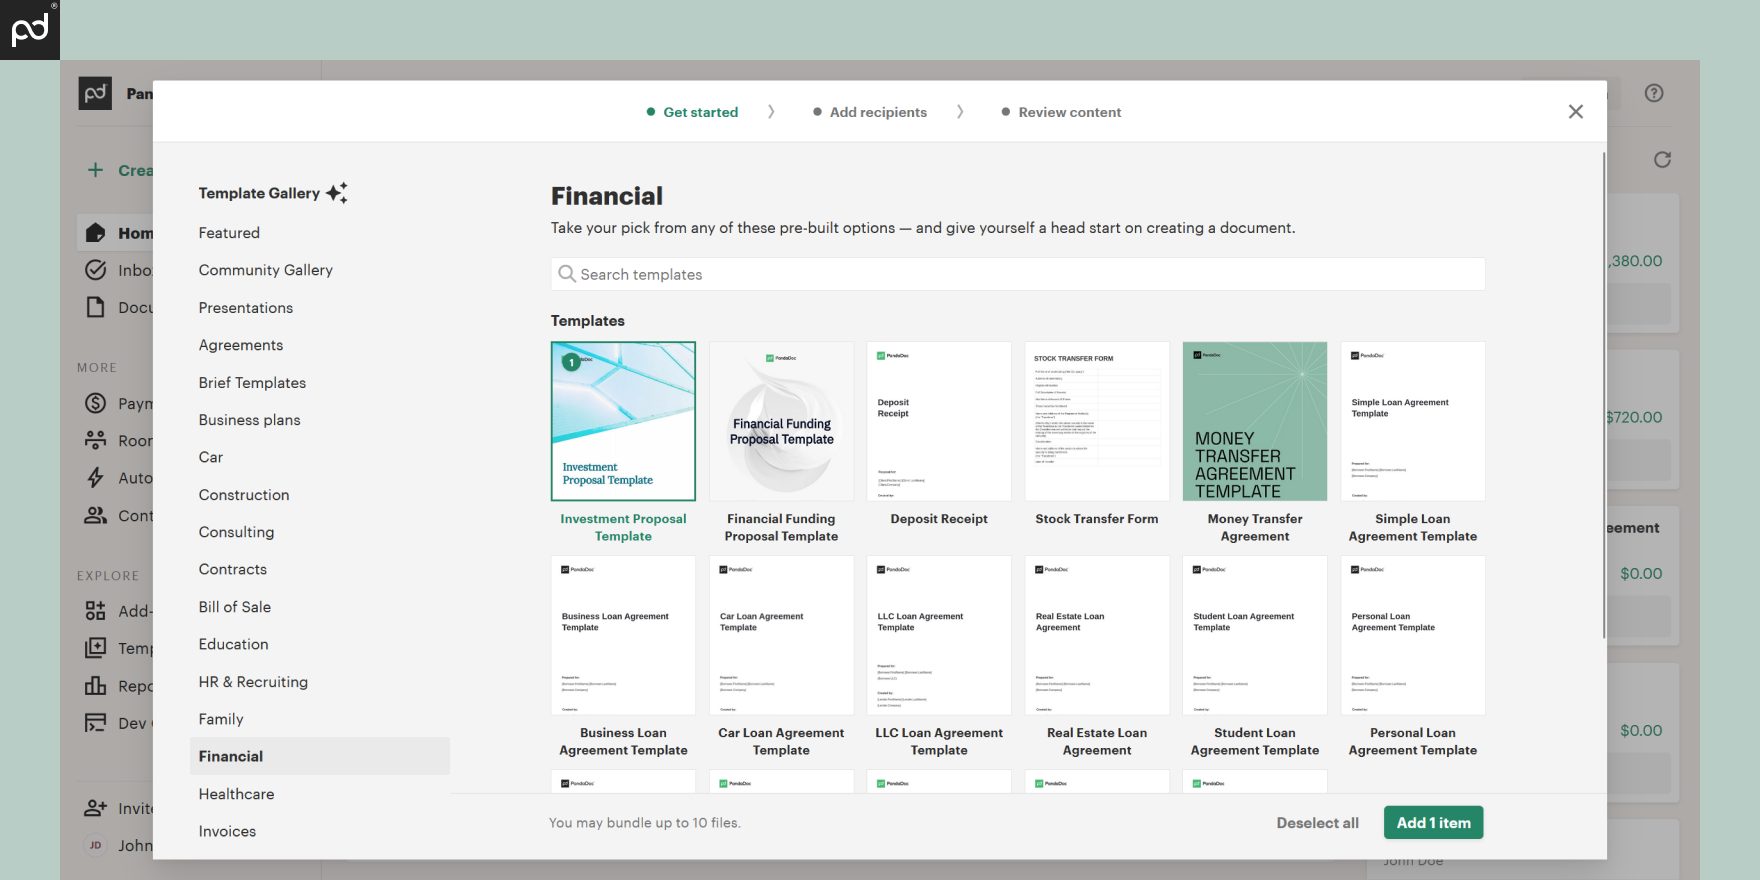The width and height of the screenshot is (1760, 880).
Task: Go to the Review content step
Action: click(x=1069, y=112)
